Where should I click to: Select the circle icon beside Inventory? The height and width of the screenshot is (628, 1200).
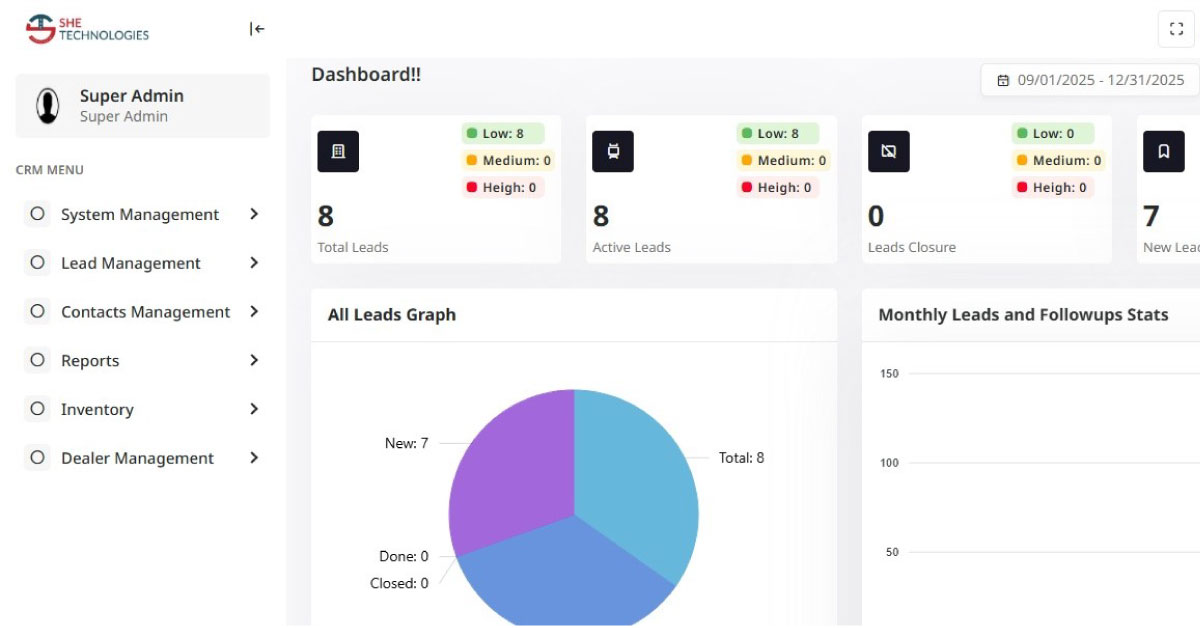coord(38,409)
